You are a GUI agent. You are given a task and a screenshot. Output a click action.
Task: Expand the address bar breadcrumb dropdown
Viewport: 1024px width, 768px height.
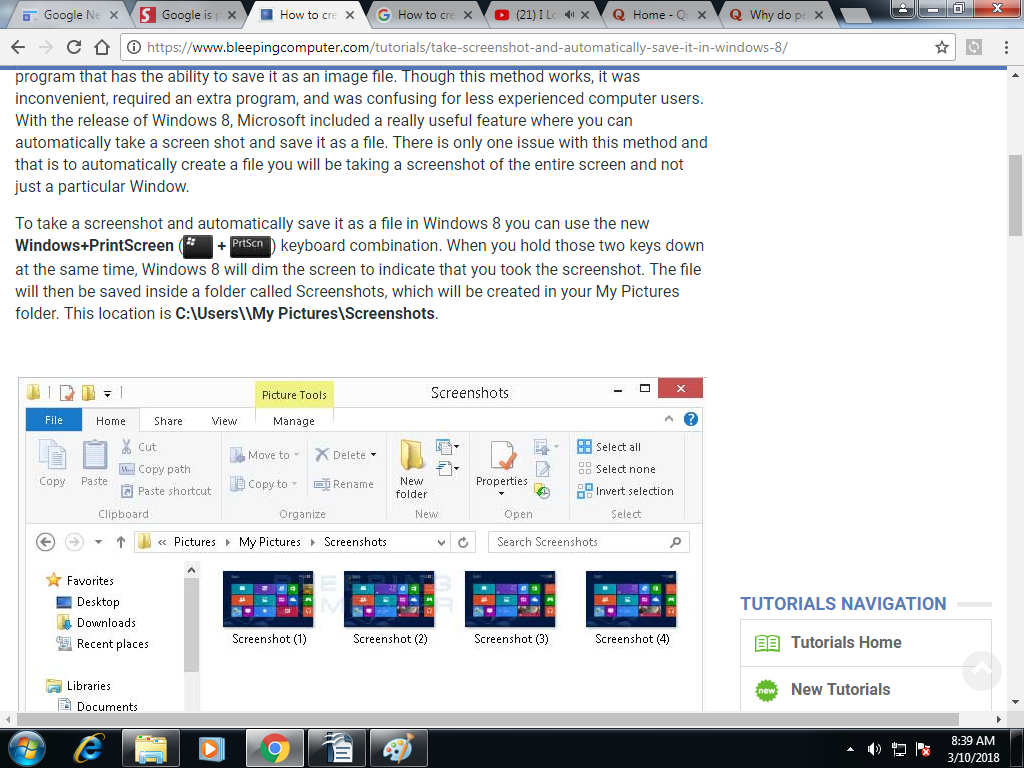point(440,541)
